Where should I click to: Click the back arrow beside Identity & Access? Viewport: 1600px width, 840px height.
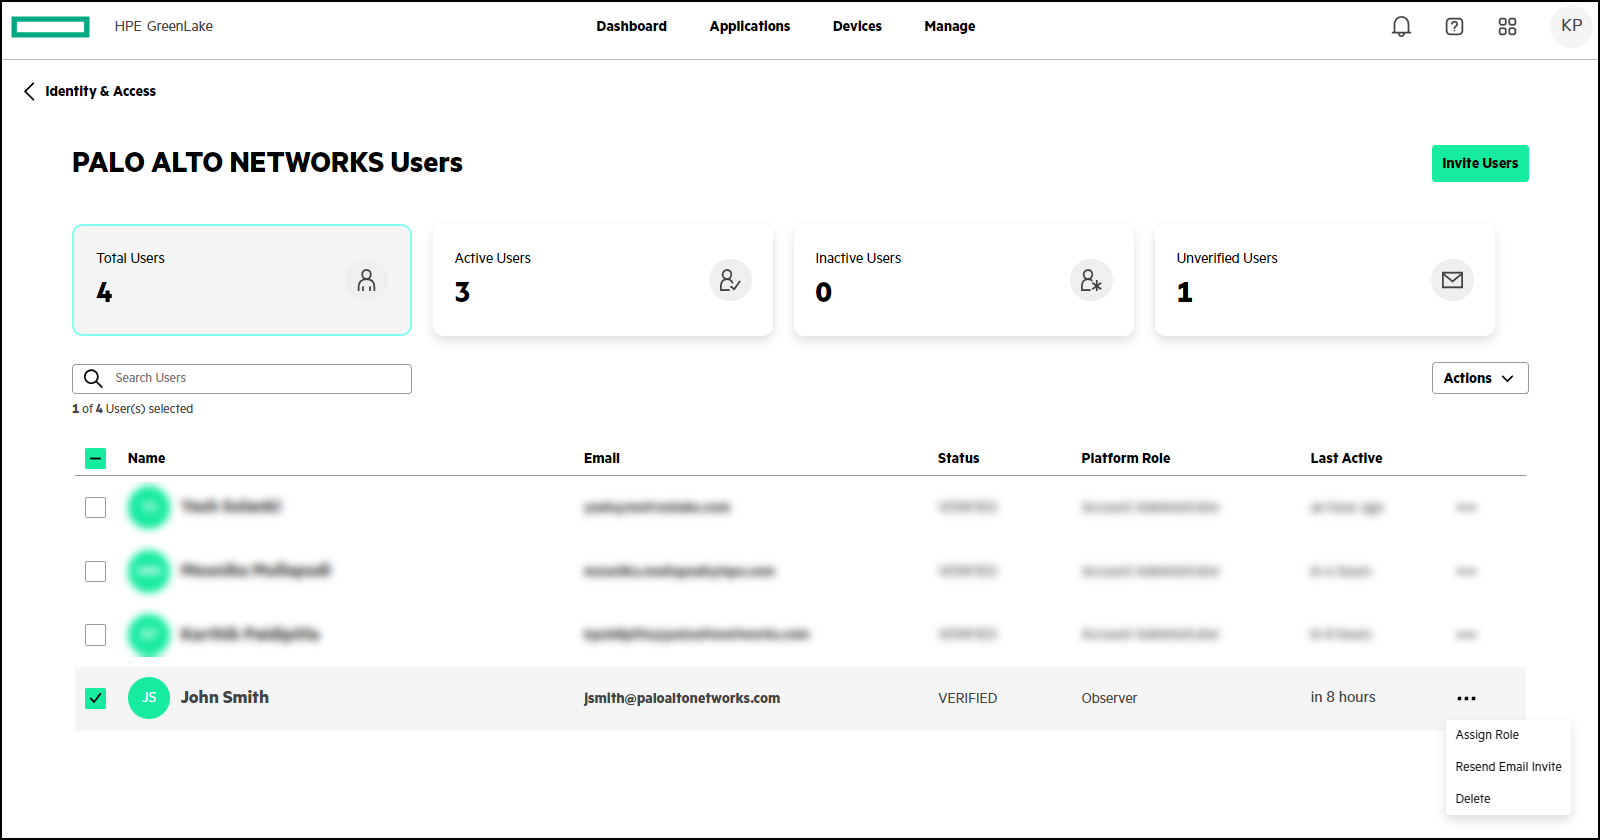tap(29, 91)
